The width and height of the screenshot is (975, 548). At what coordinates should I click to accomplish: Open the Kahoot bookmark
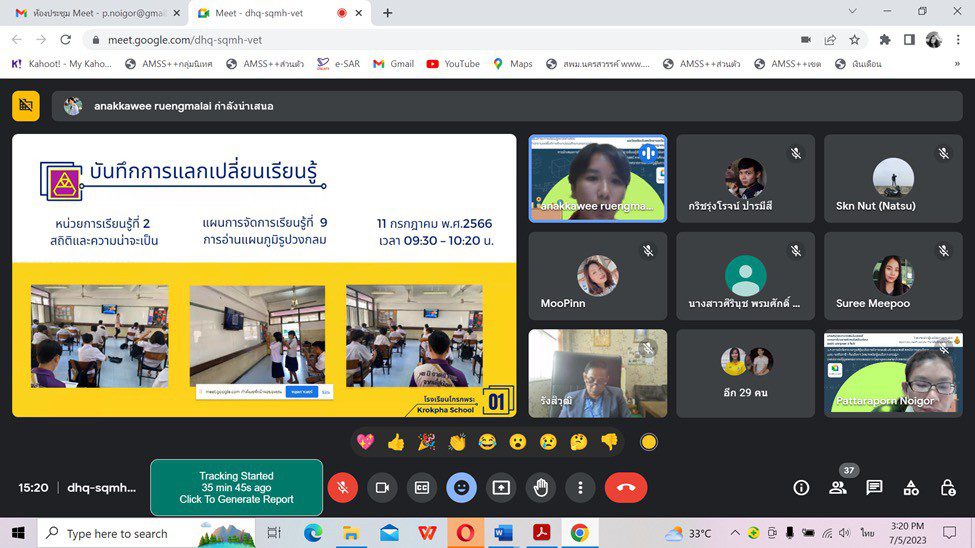(62, 63)
